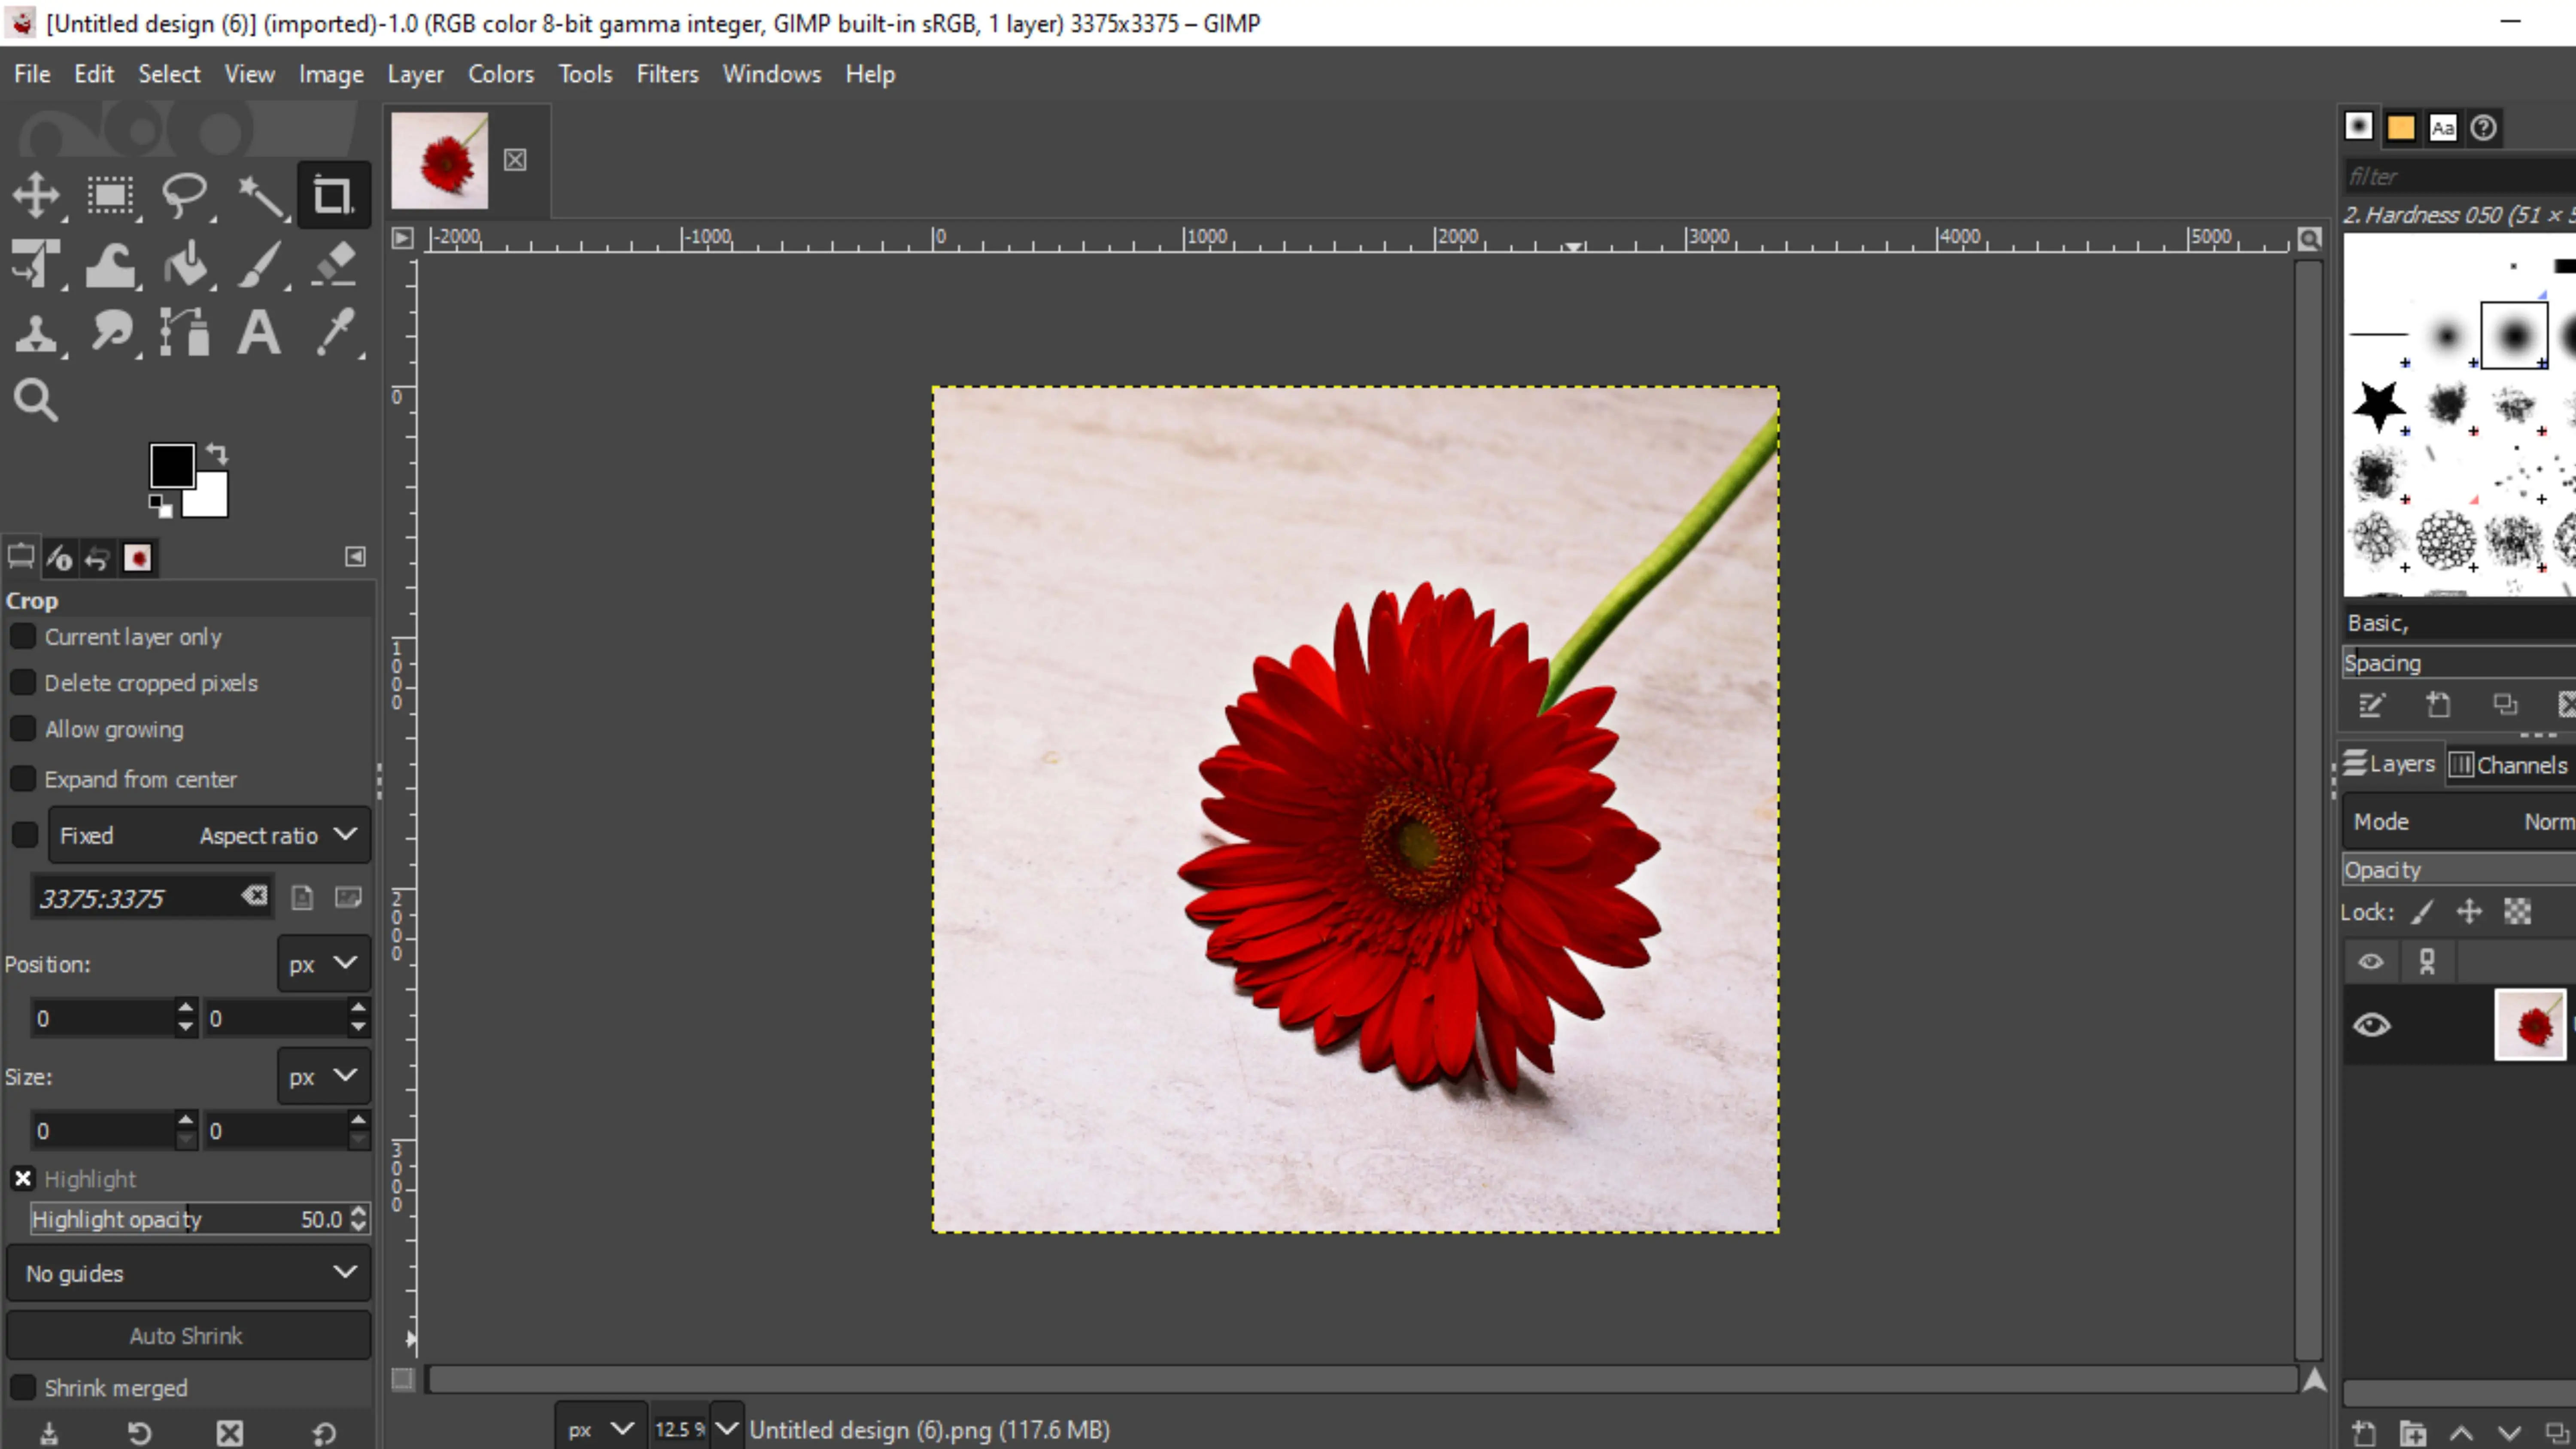Viewport: 2576px width, 1449px height.
Task: Hide the flower layer with the eye icon
Action: pyautogui.click(x=2371, y=1025)
